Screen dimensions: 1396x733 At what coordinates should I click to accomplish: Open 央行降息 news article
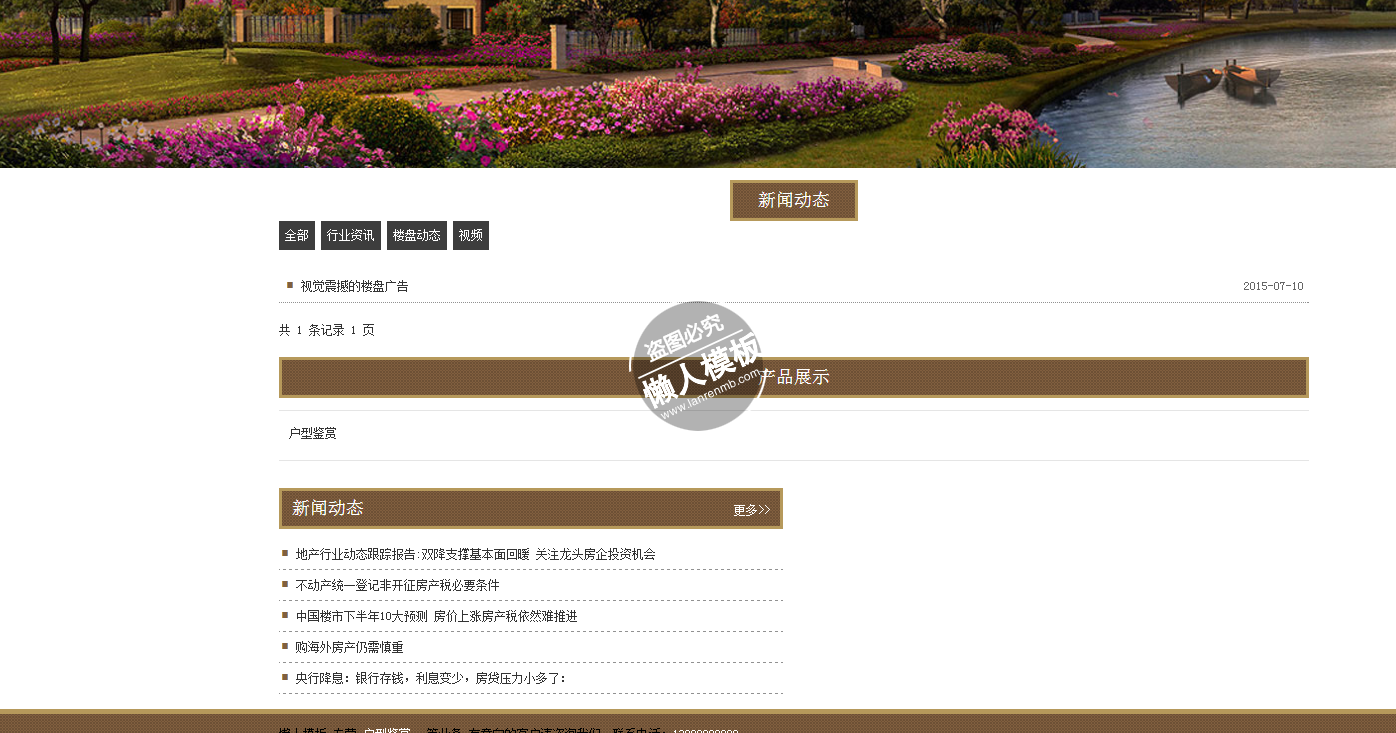point(430,678)
